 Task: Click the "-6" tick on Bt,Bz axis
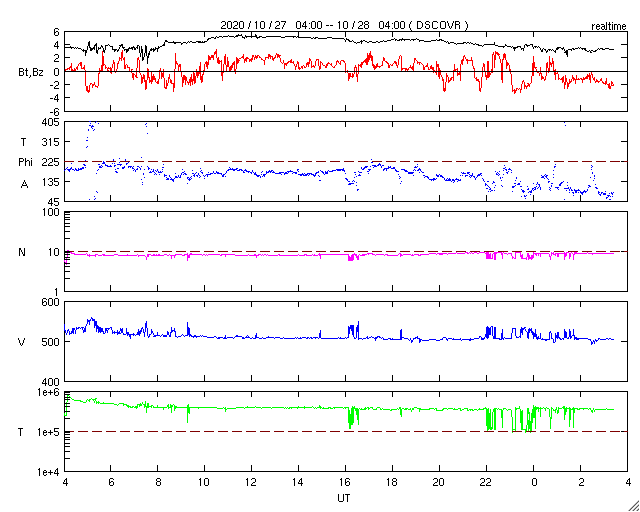[54, 111]
